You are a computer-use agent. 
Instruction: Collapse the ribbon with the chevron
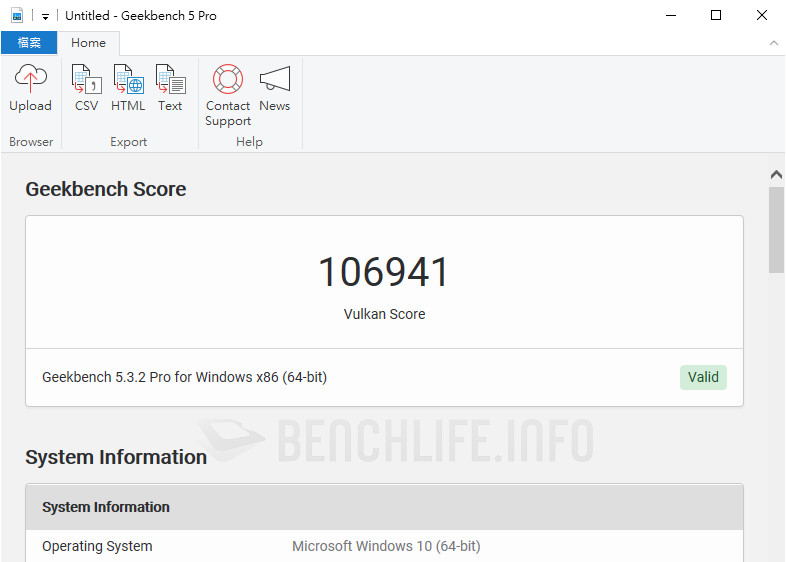click(x=773, y=43)
